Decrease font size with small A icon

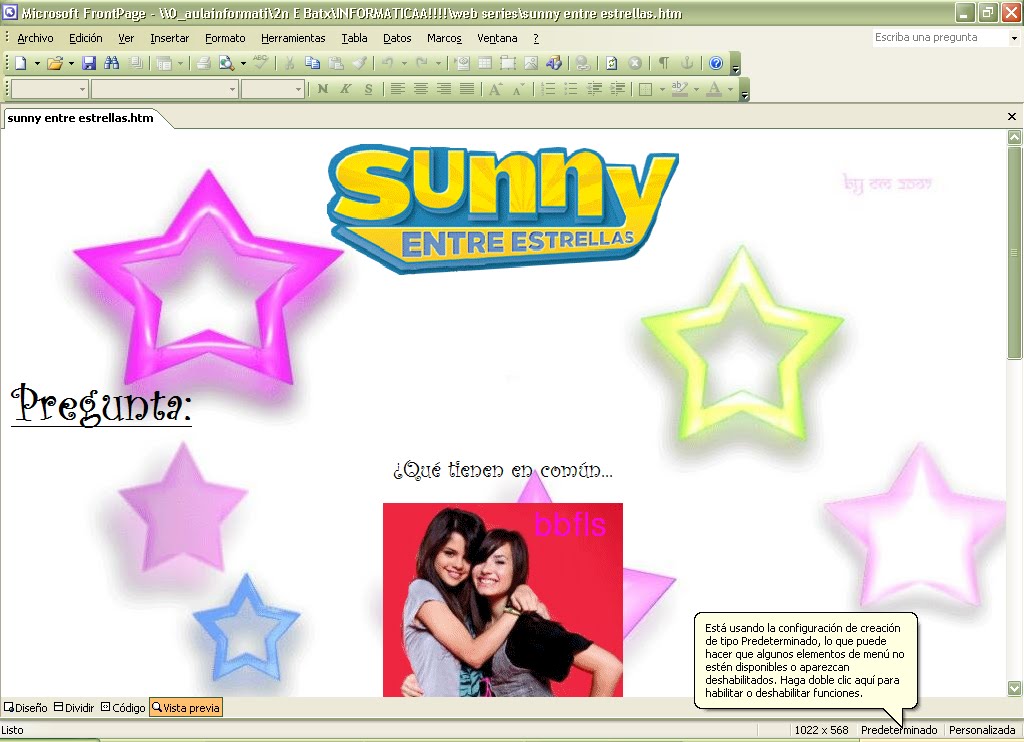tap(519, 89)
